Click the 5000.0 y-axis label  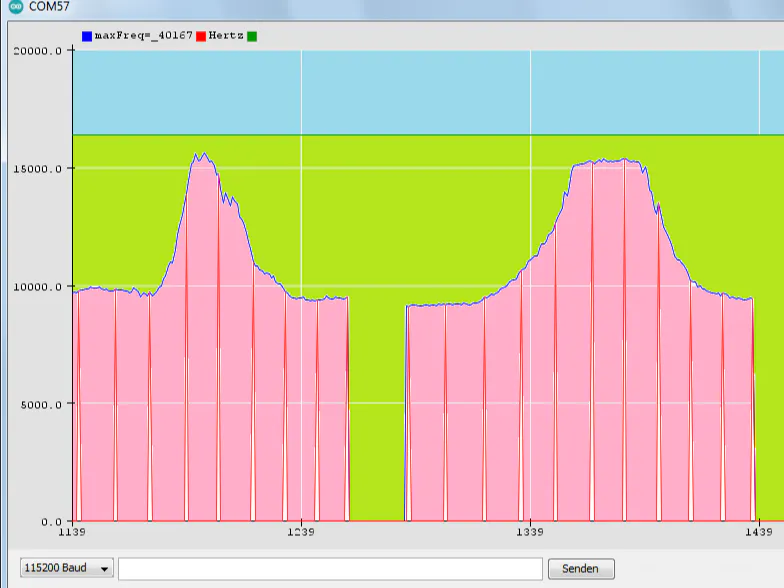coord(41,404)
